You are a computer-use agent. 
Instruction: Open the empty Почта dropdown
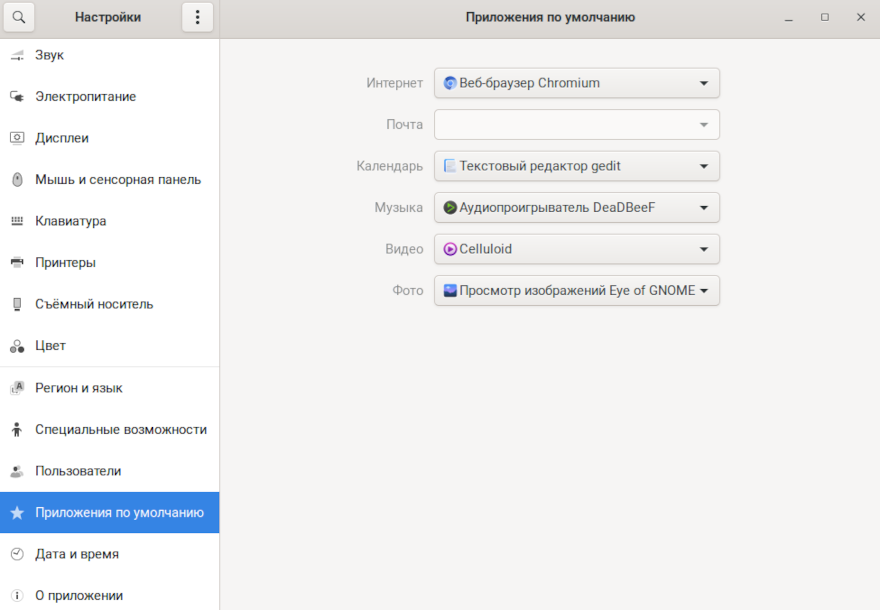[x=576, y=125]
